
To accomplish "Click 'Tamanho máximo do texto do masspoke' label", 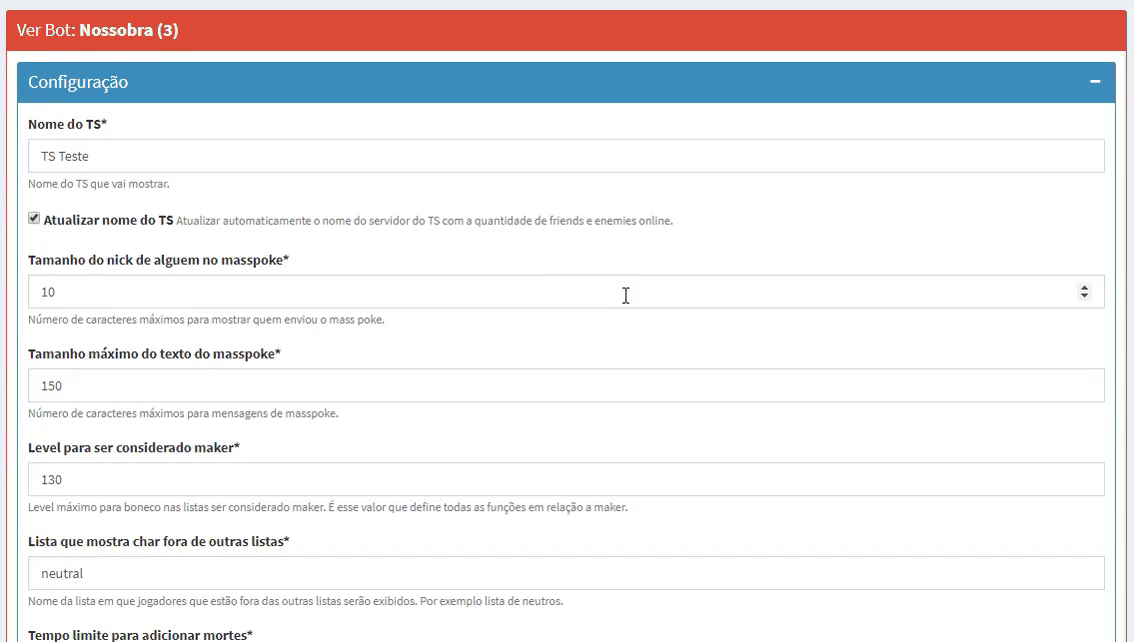I will 154,354.
